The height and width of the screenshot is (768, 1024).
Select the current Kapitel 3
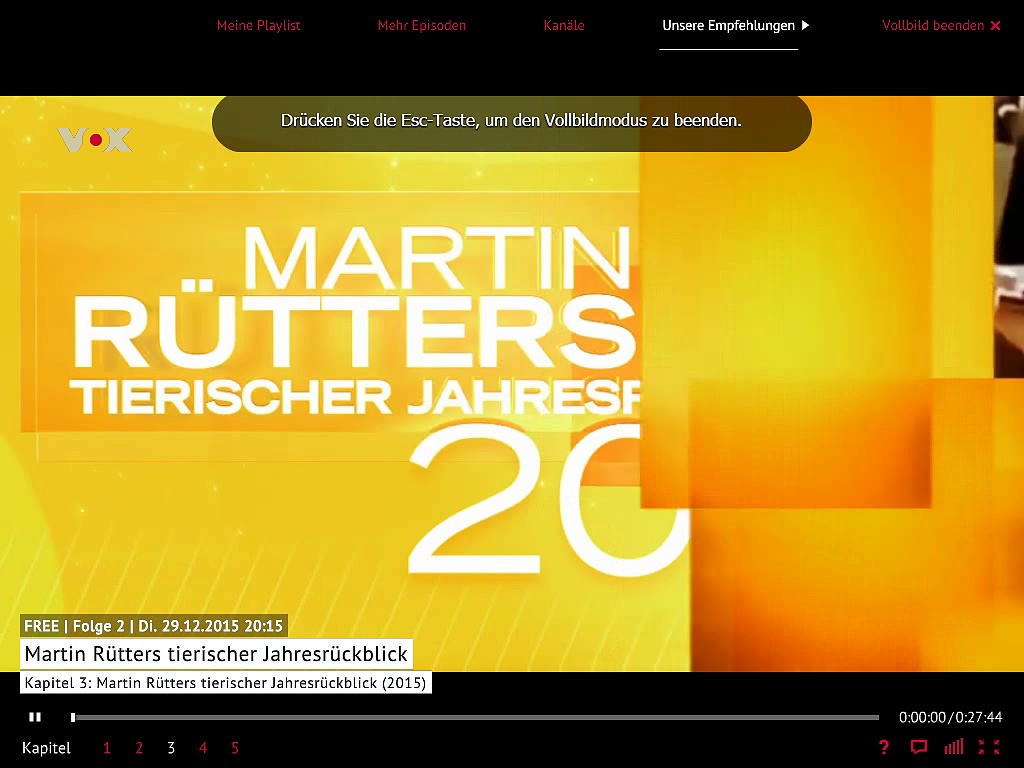click(171, 748)
